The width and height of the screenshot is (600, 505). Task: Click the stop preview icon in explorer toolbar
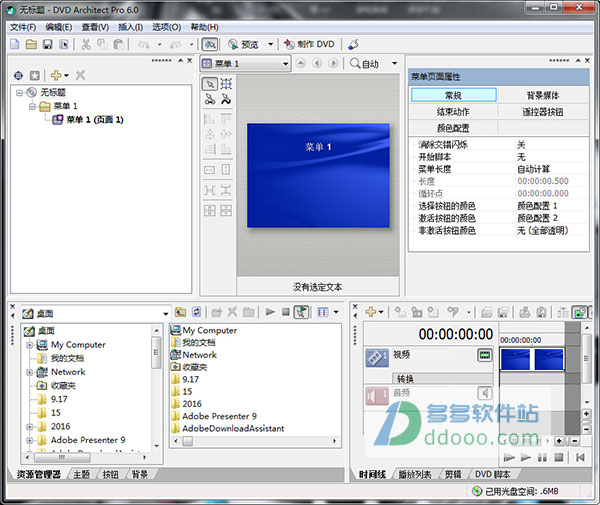coord(285,312)
